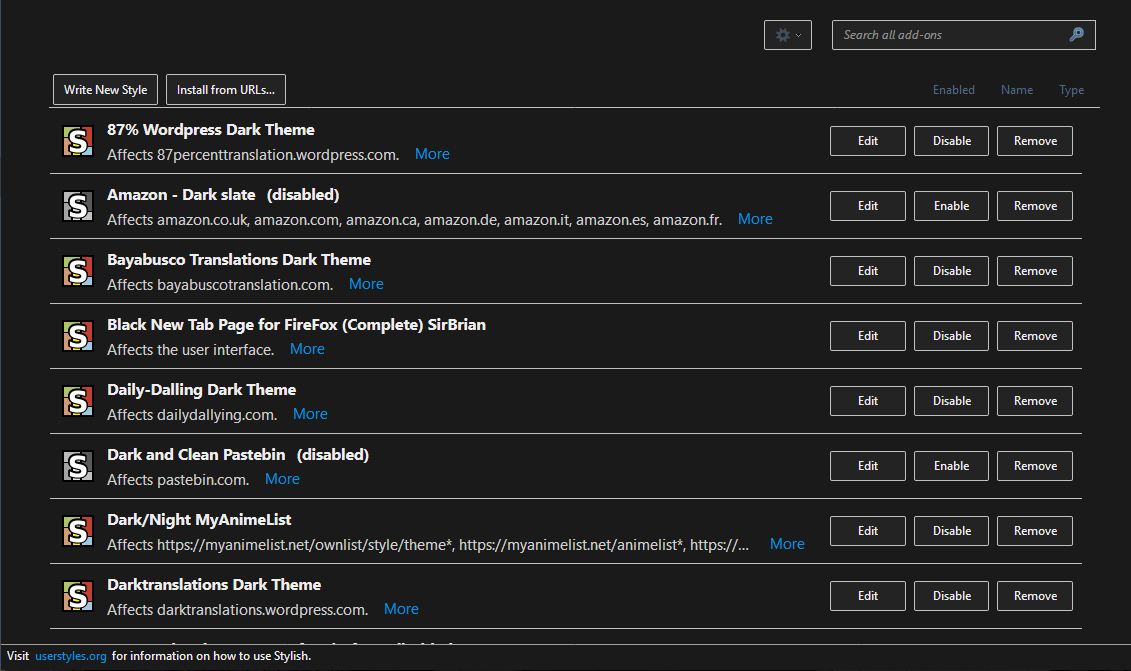Click the Dark/Night MyAnimeList style icon
1131x671 pixels.
(x=78, y=530)
